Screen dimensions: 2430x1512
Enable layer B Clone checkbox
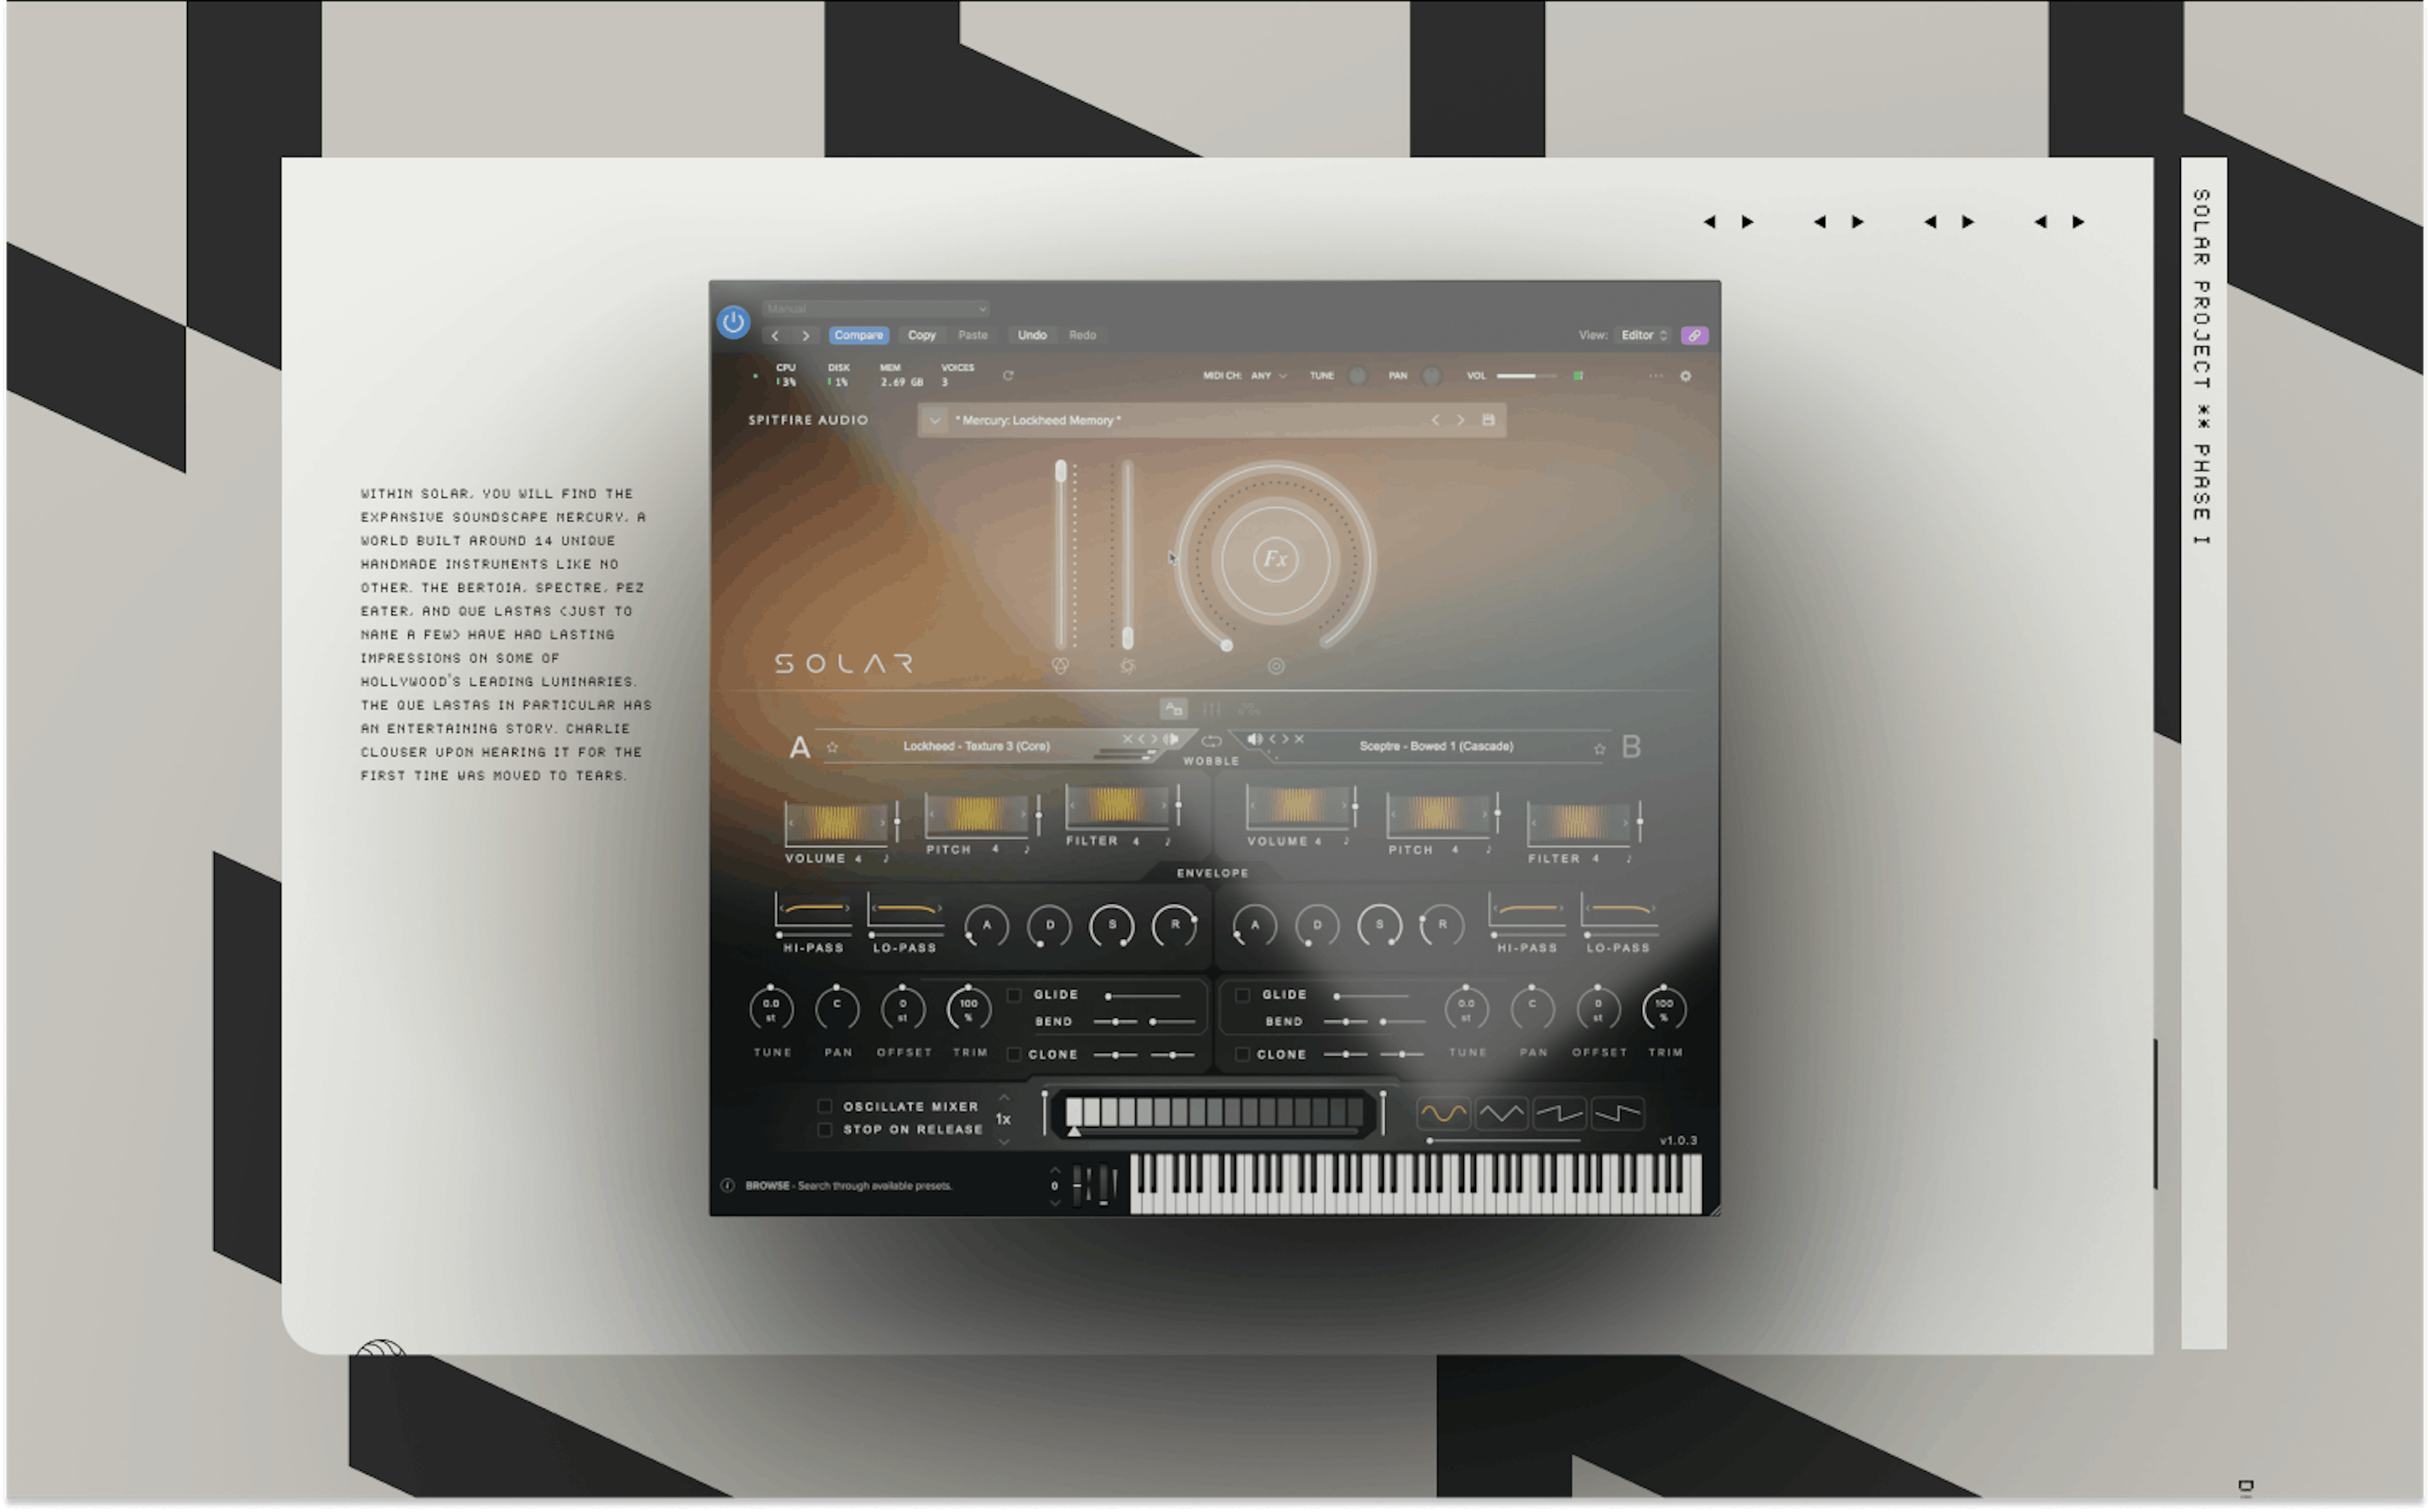pos(1243,1055)
